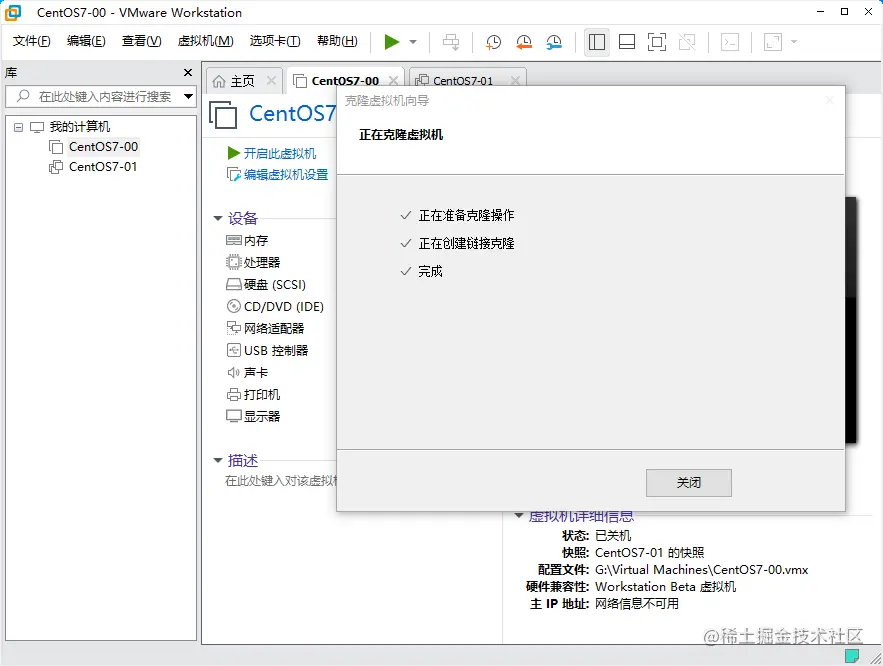Toggle the library sidebar view icon
The image size is (883, 666).
tap(597, 42)
